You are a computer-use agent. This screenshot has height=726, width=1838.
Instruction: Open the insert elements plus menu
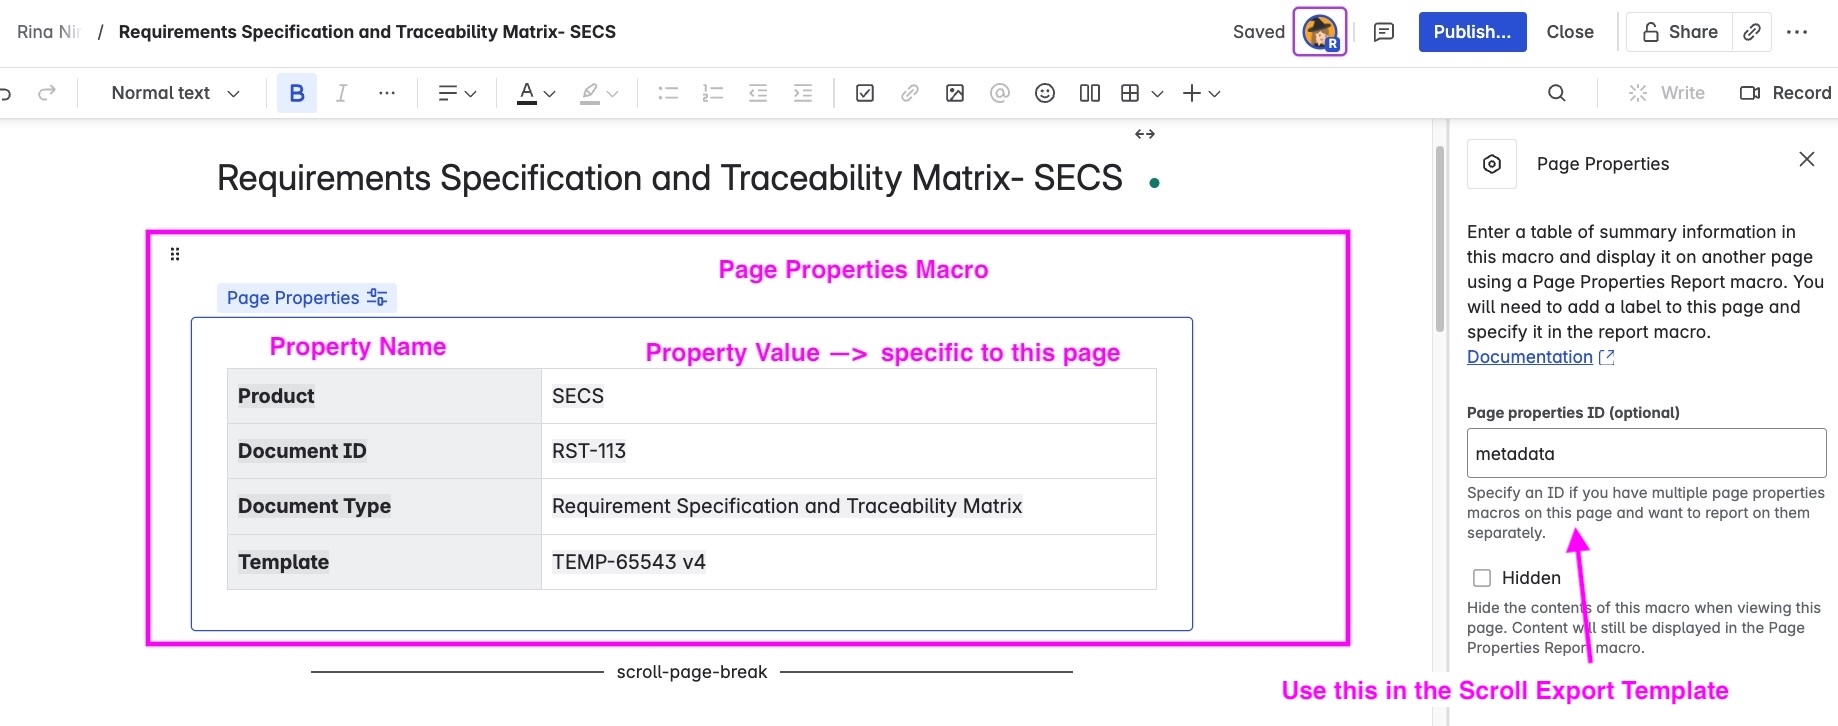click(x=1201, y=93)
